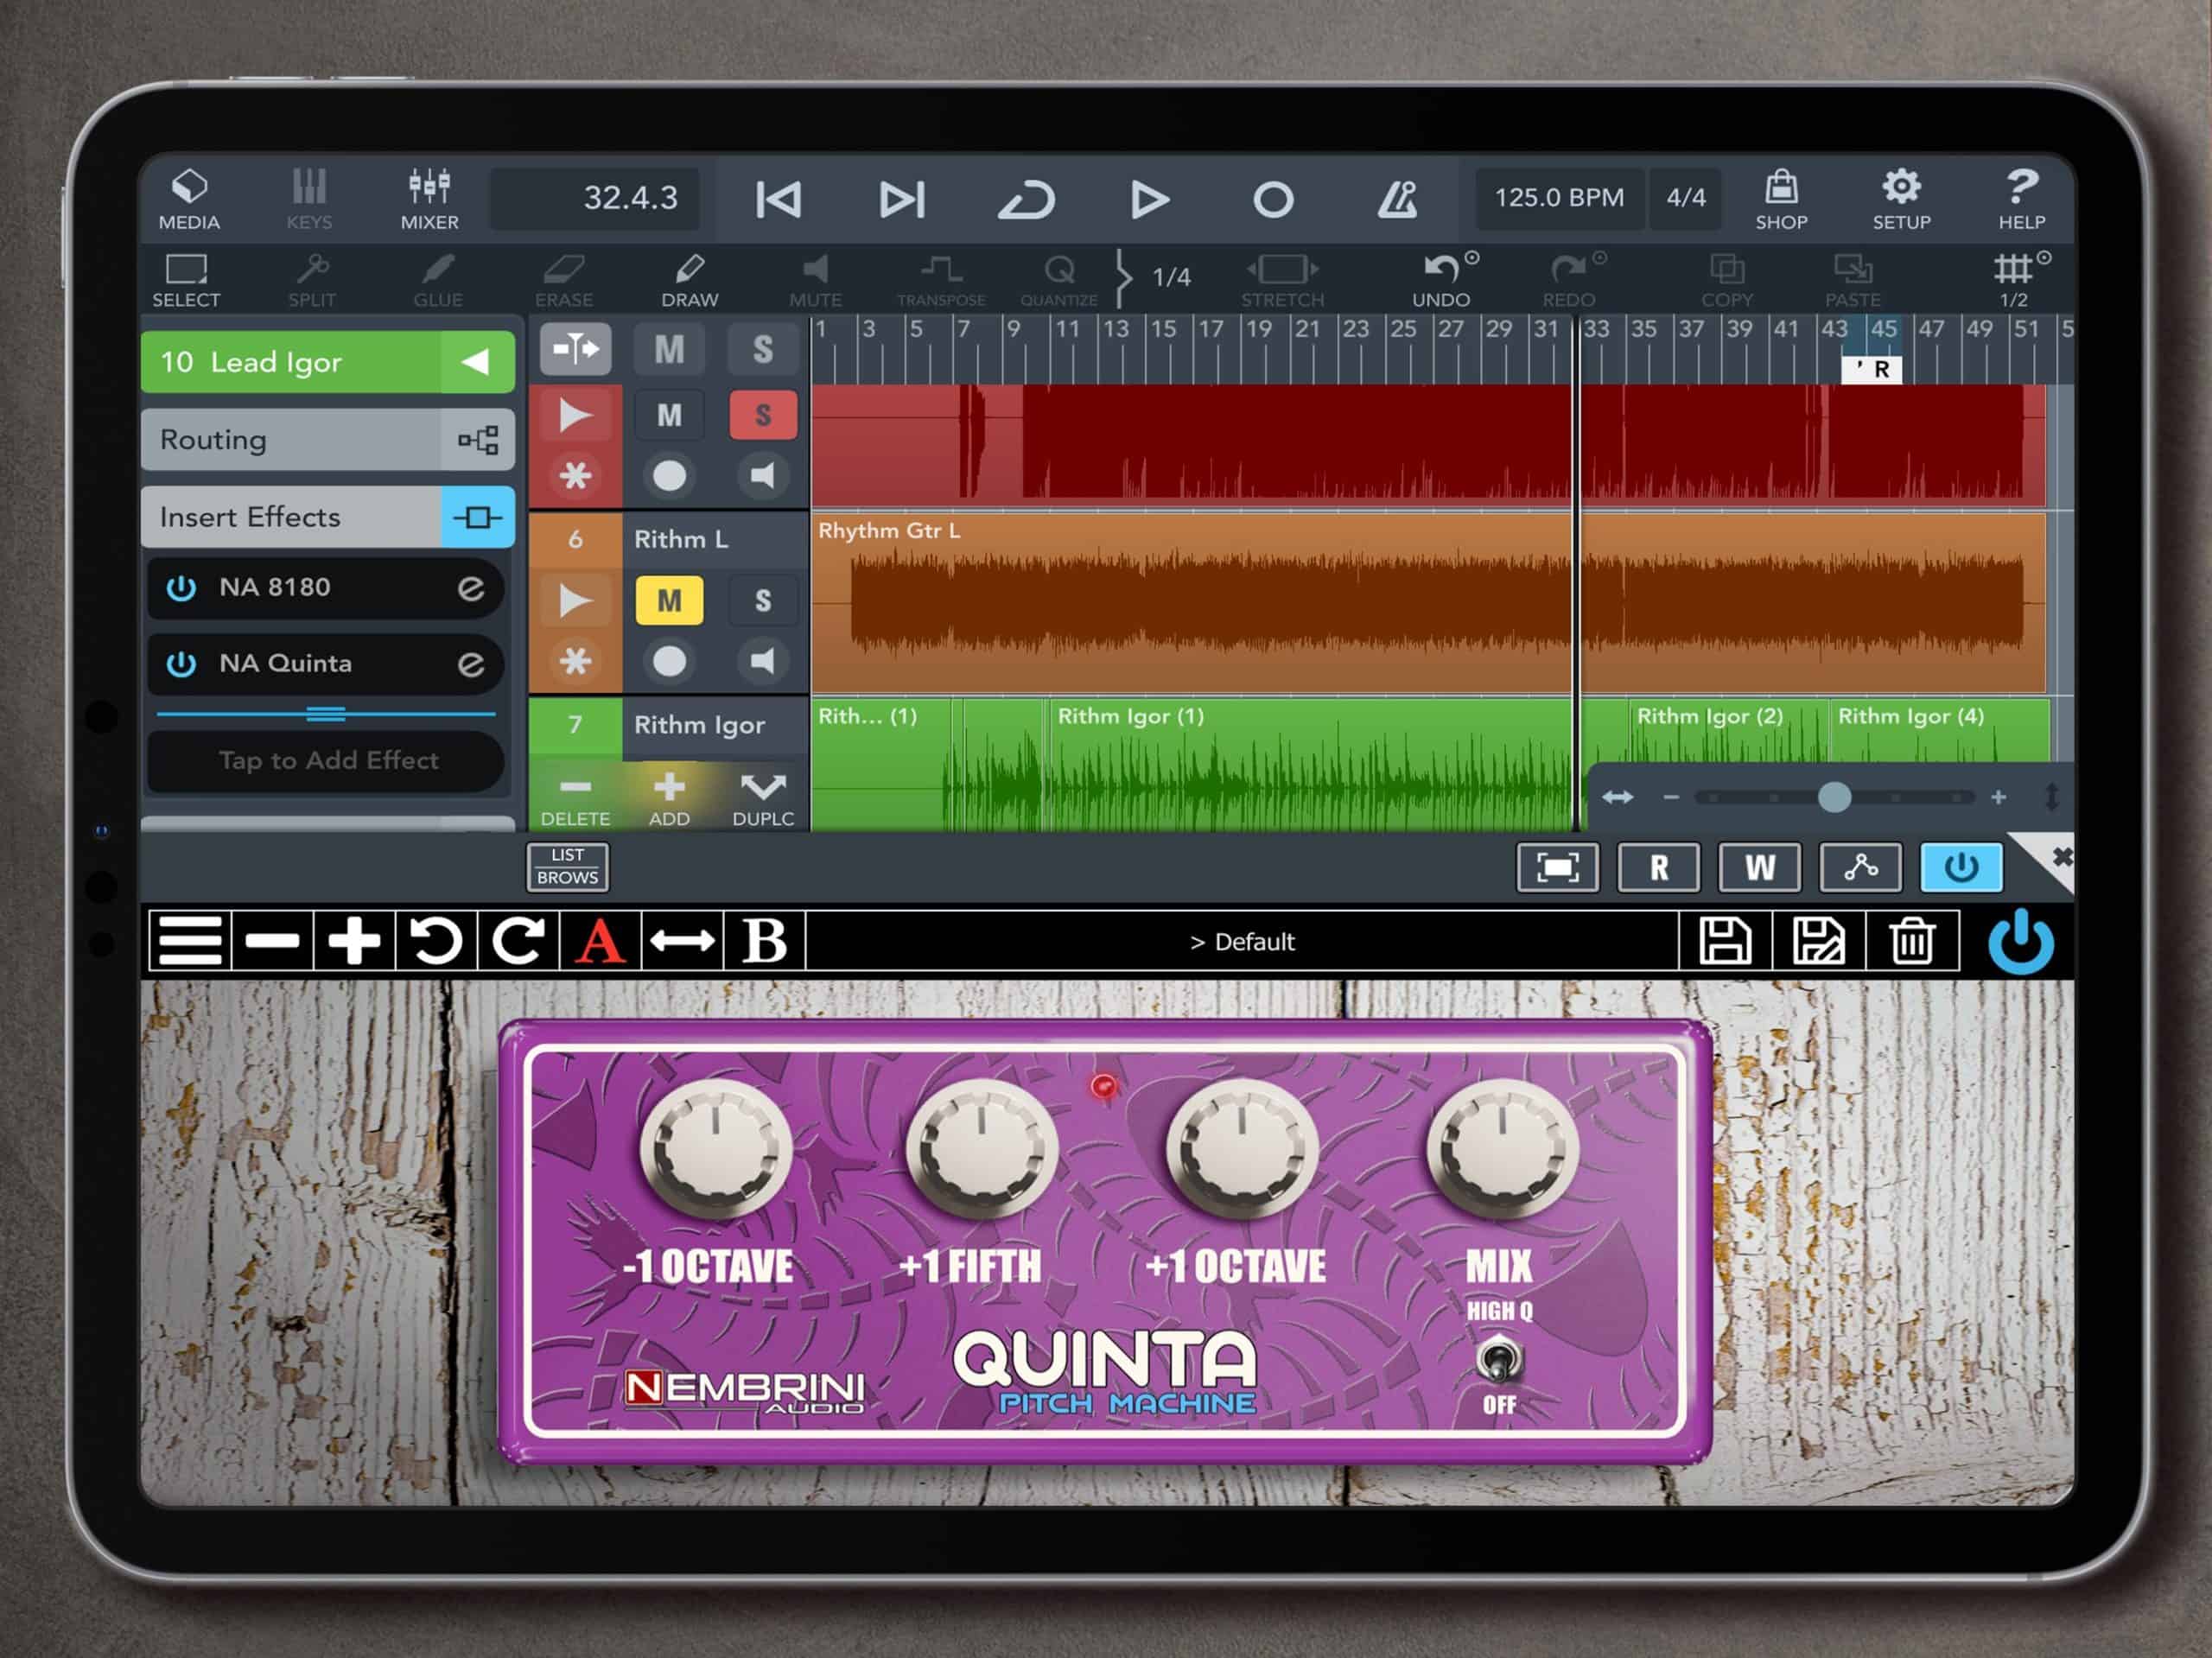
Task: Click REDO
Action: (x=1568, y=280)
